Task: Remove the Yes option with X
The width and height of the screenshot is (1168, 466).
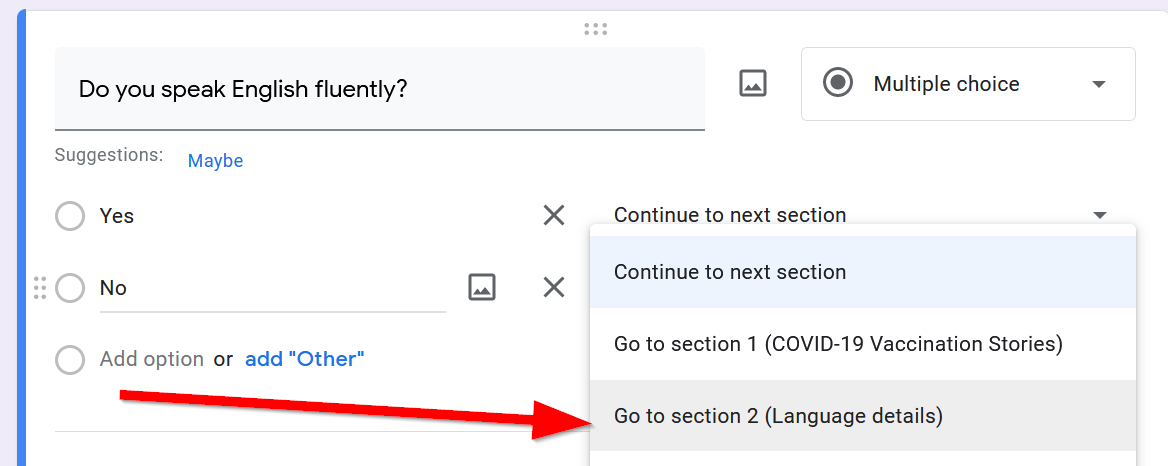Action: (554, 215)
